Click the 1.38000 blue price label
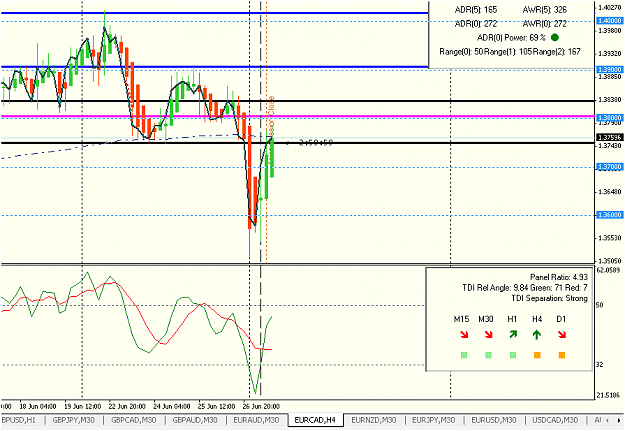Image resolution: width=625 pixels, height=431 pixels. click(609, 118)
